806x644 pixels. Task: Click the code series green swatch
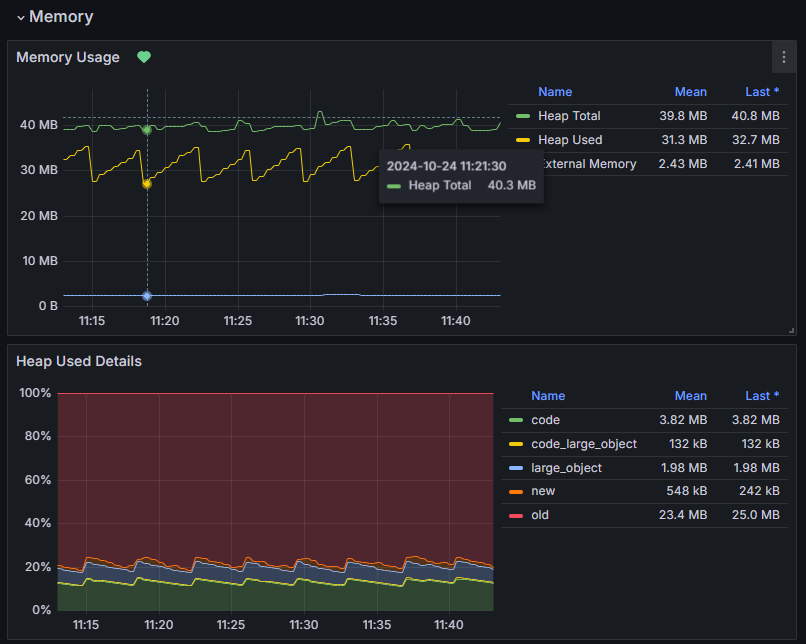[516, 420]
